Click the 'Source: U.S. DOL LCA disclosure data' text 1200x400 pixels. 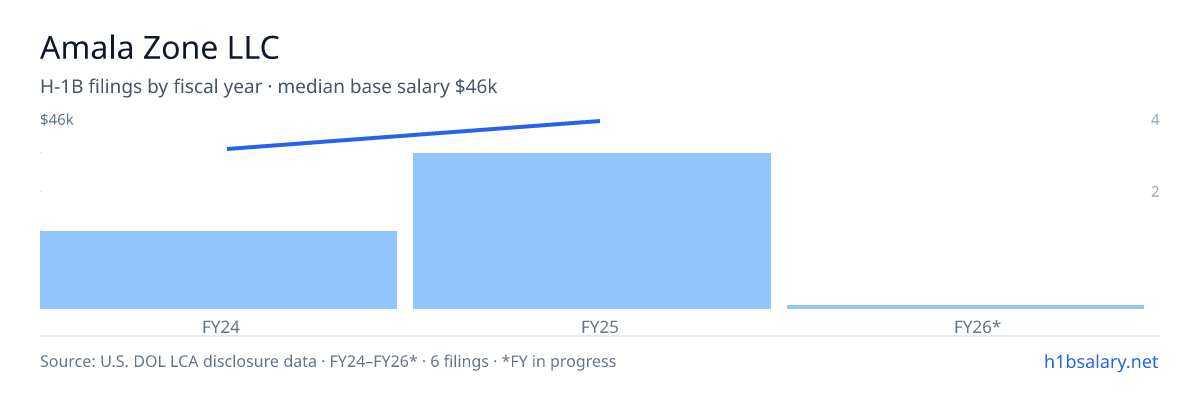173,361
